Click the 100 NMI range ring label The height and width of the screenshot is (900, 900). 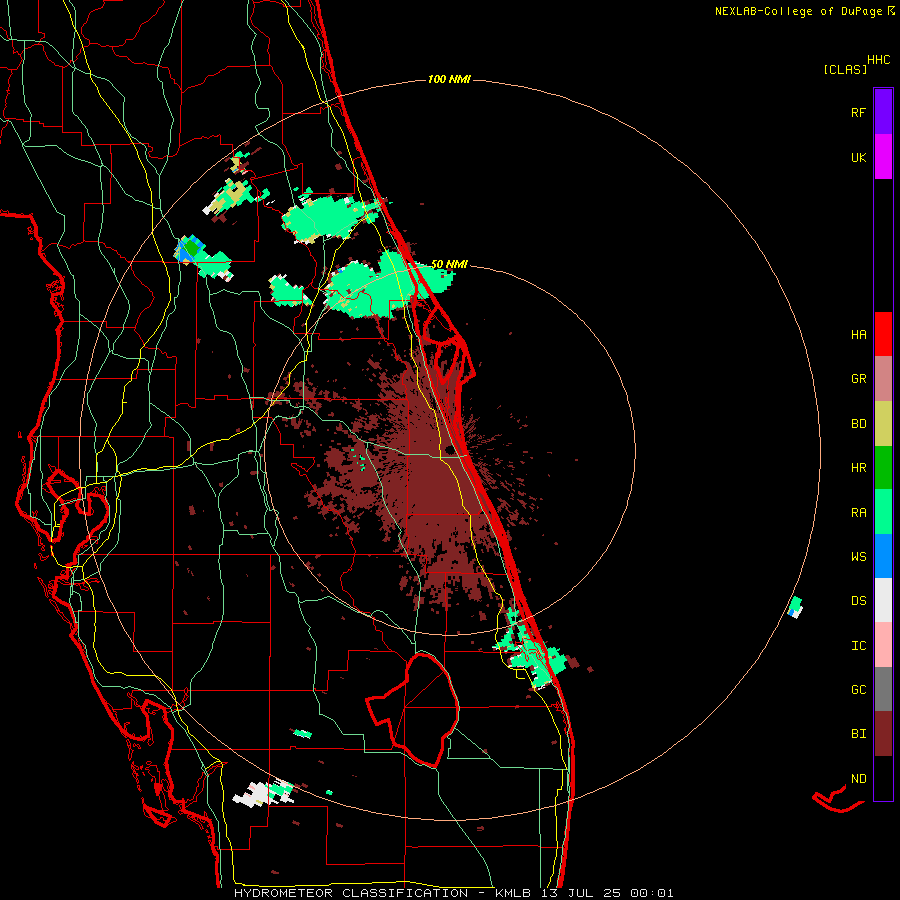[x=449, y=79]
